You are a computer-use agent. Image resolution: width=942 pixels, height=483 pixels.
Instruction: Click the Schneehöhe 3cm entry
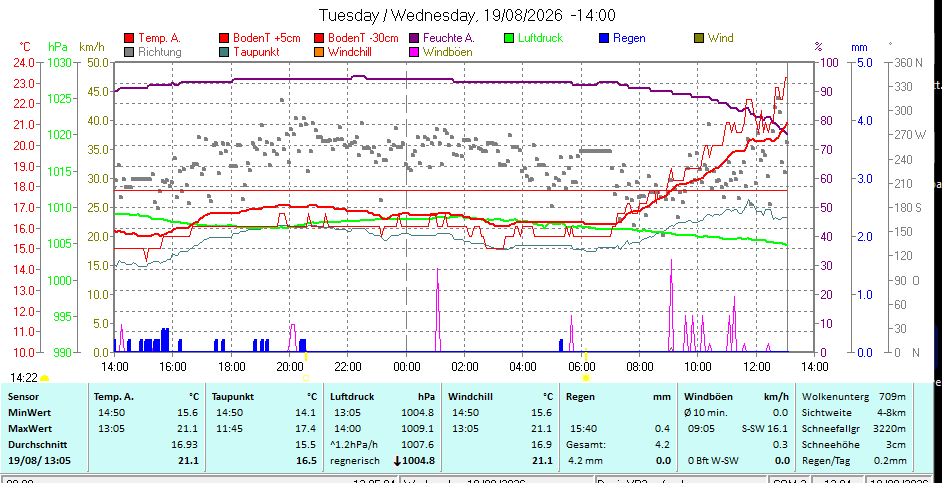pos(854,445)
